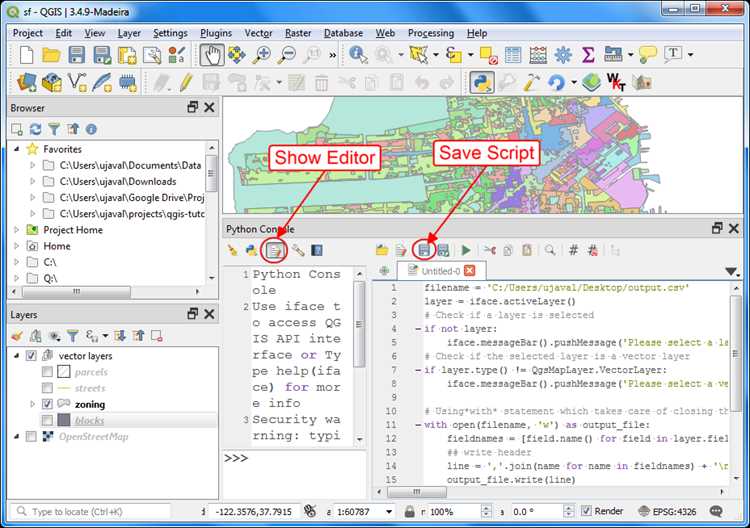Click the Type to locate search field

[x=90, y=511]
